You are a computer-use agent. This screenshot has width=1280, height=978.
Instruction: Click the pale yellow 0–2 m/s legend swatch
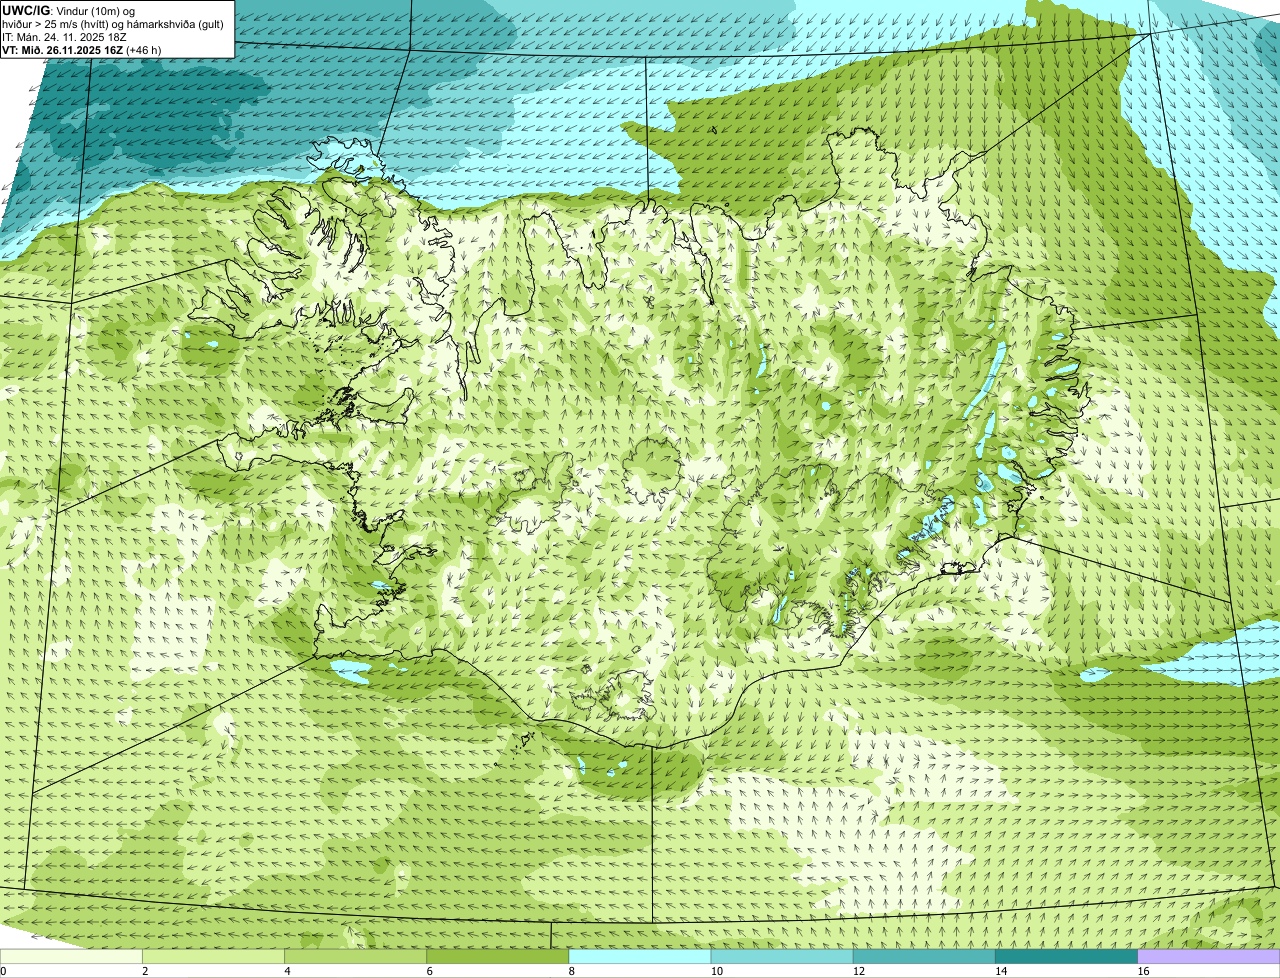point(71,957)
